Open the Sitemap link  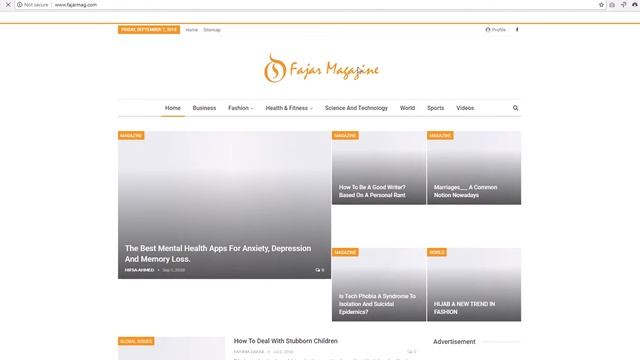click(x=212, y=30)
